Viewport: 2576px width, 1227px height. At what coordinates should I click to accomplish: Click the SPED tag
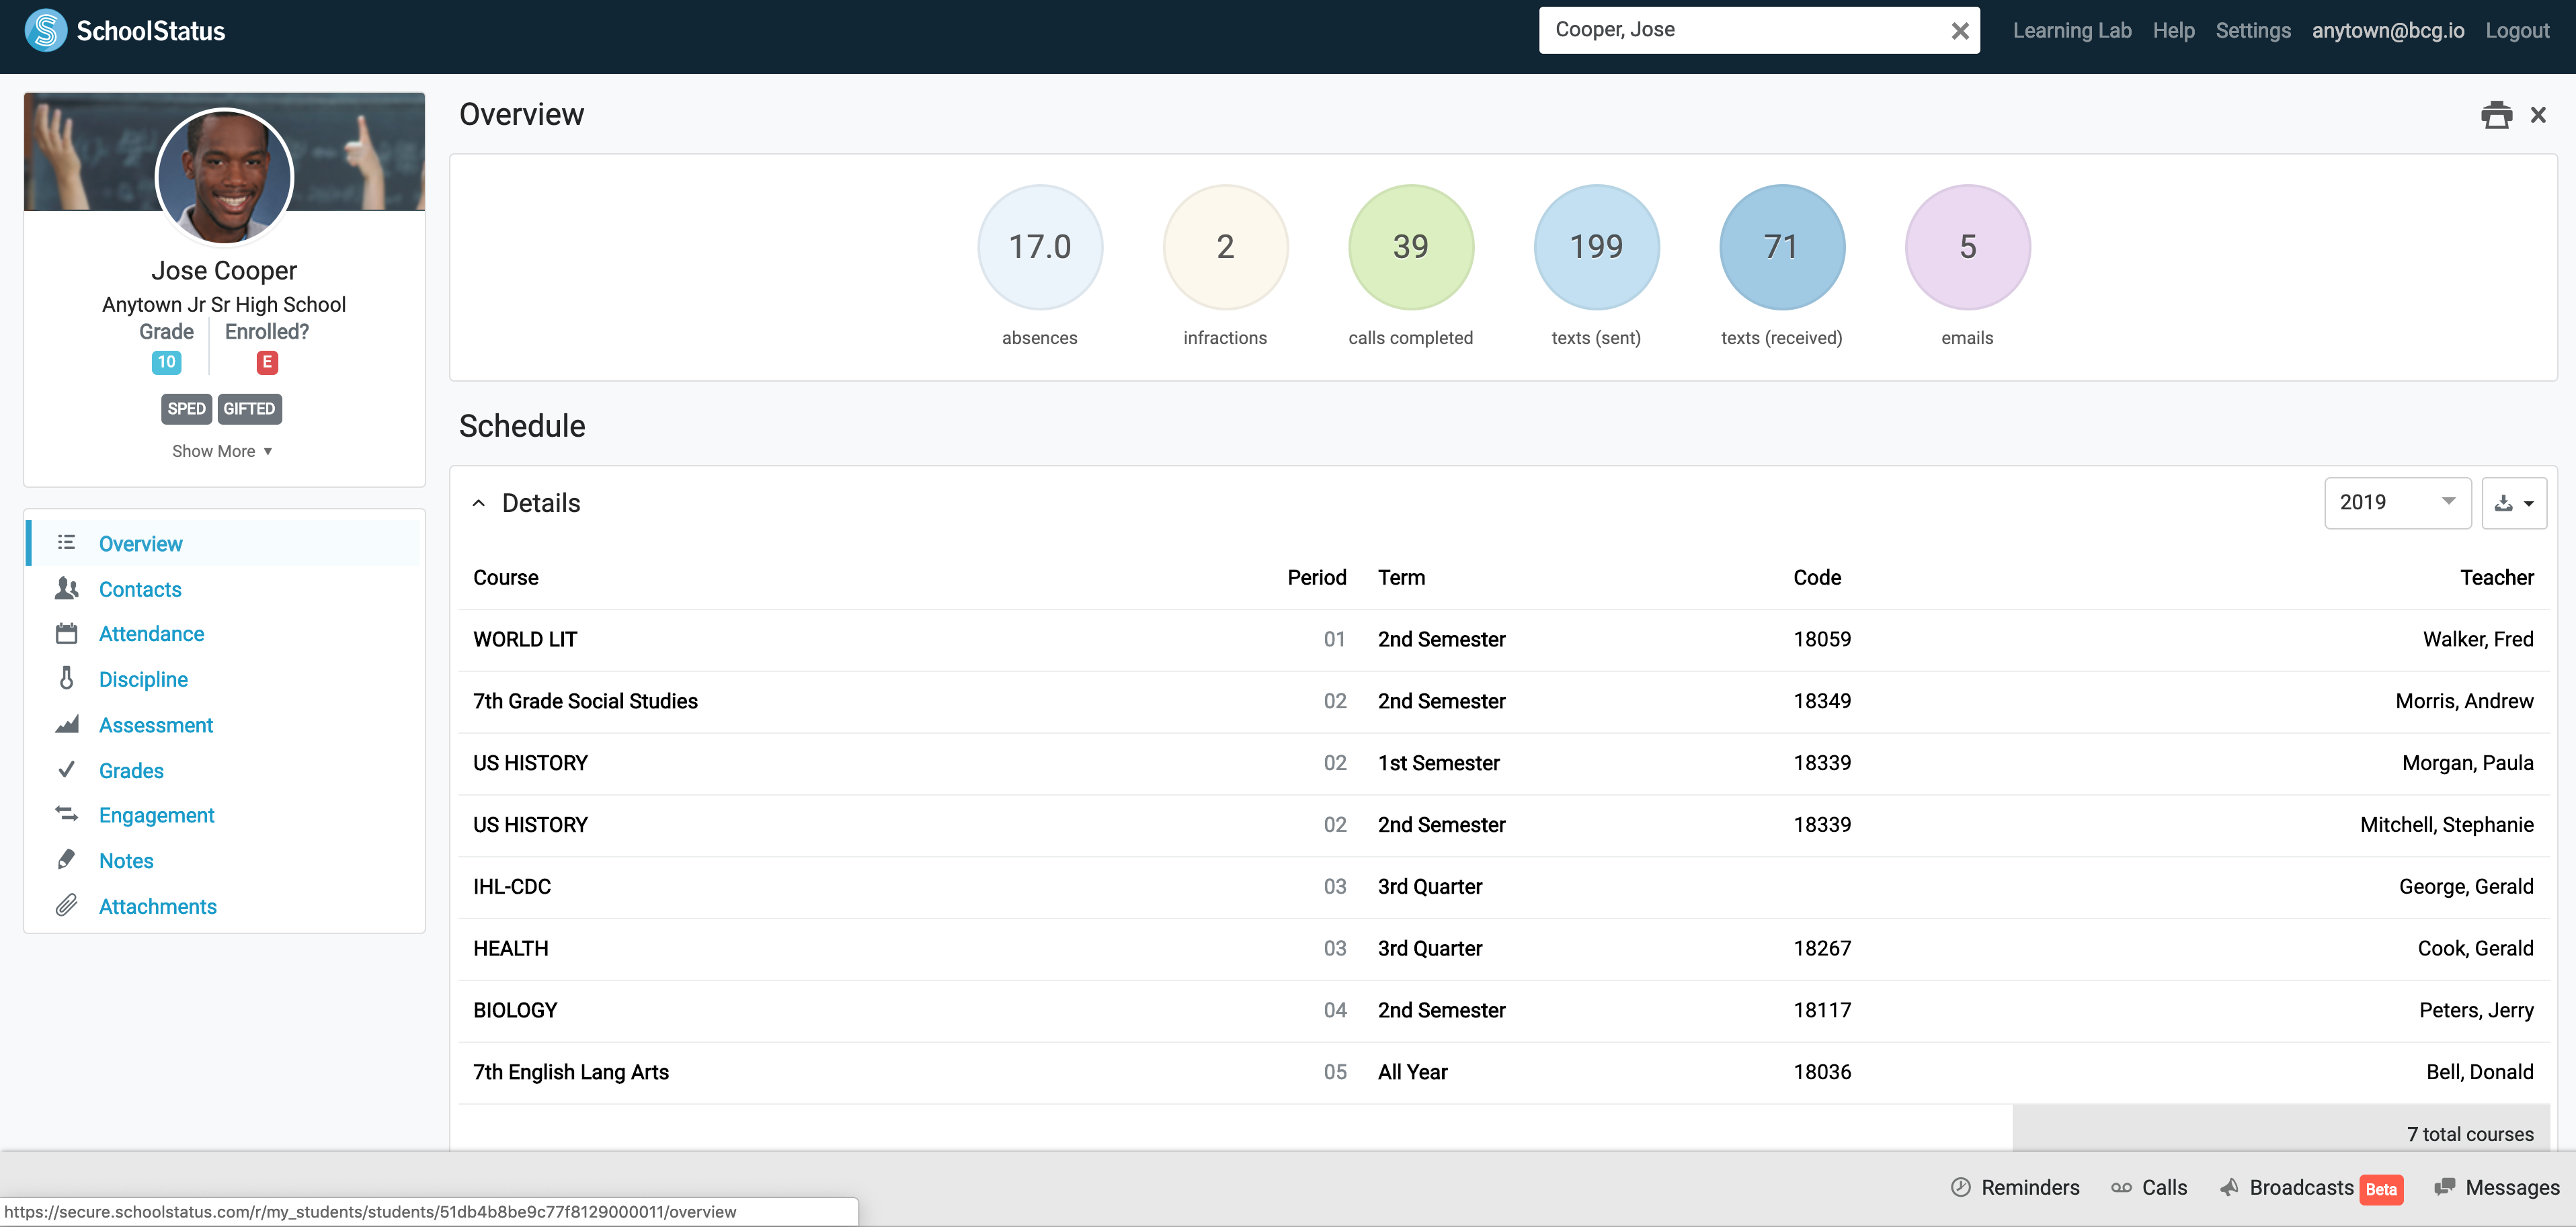click(186, 408)
